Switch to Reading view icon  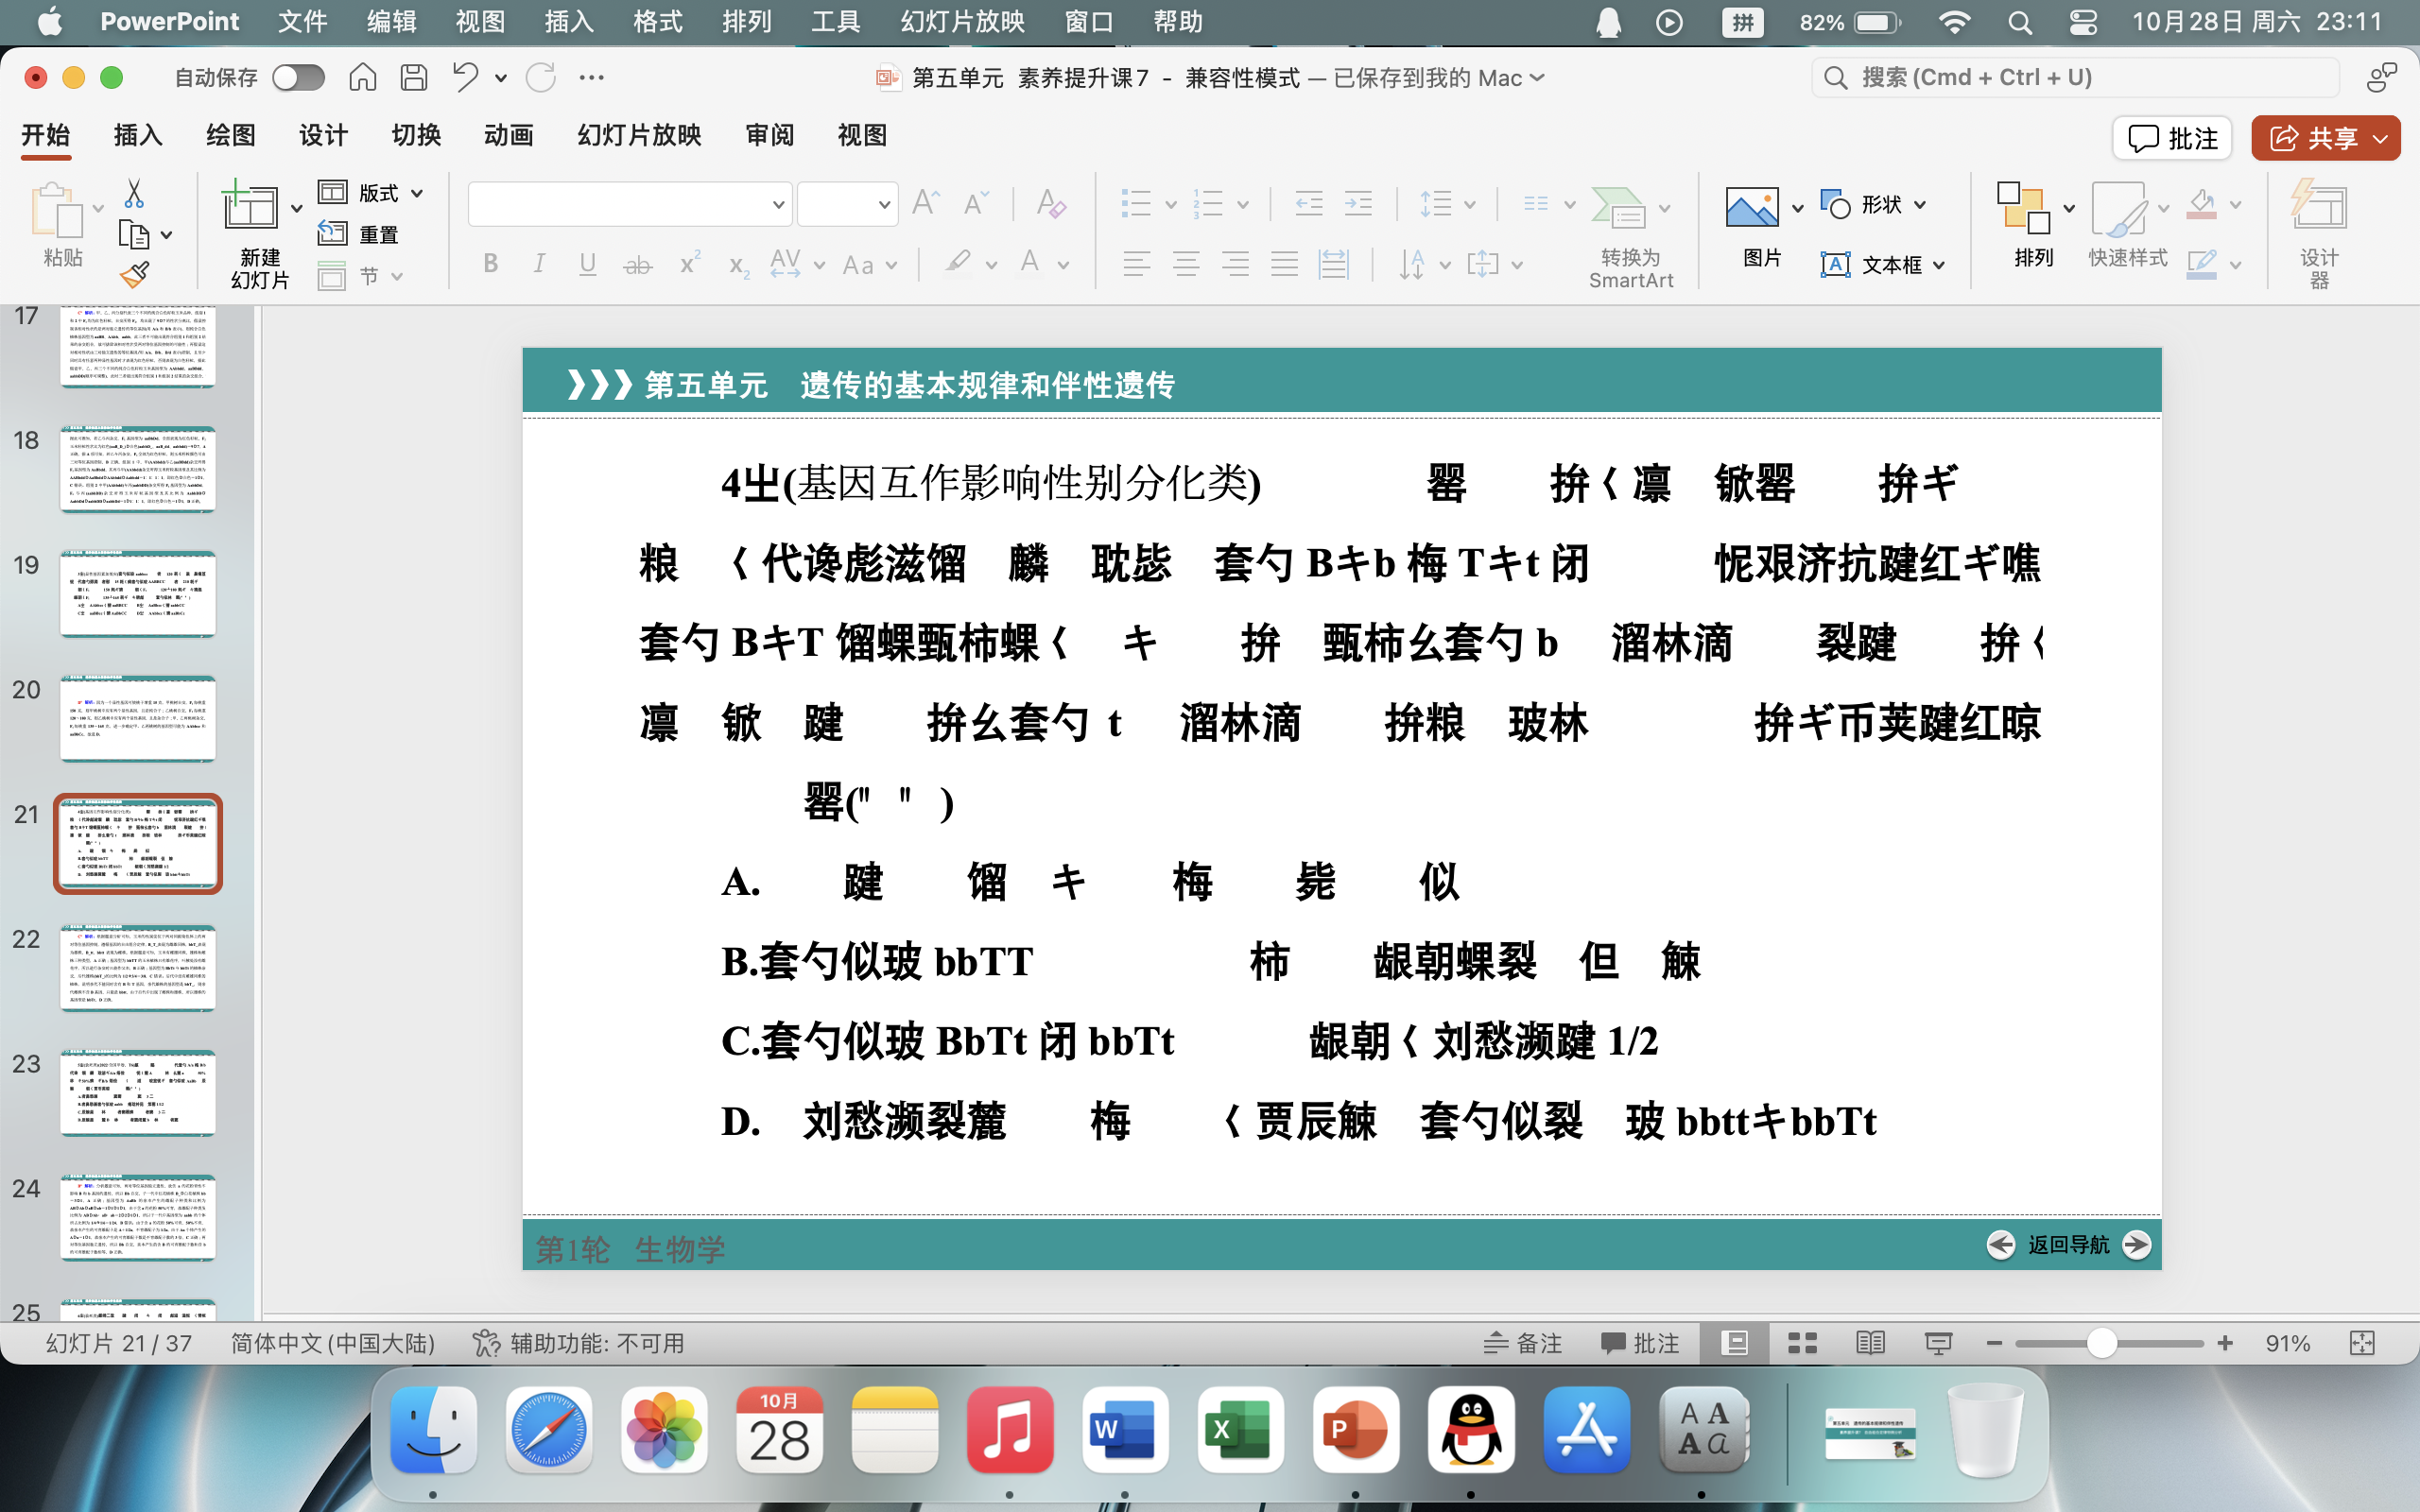pyautogui.click(x=1870, y=1343)
